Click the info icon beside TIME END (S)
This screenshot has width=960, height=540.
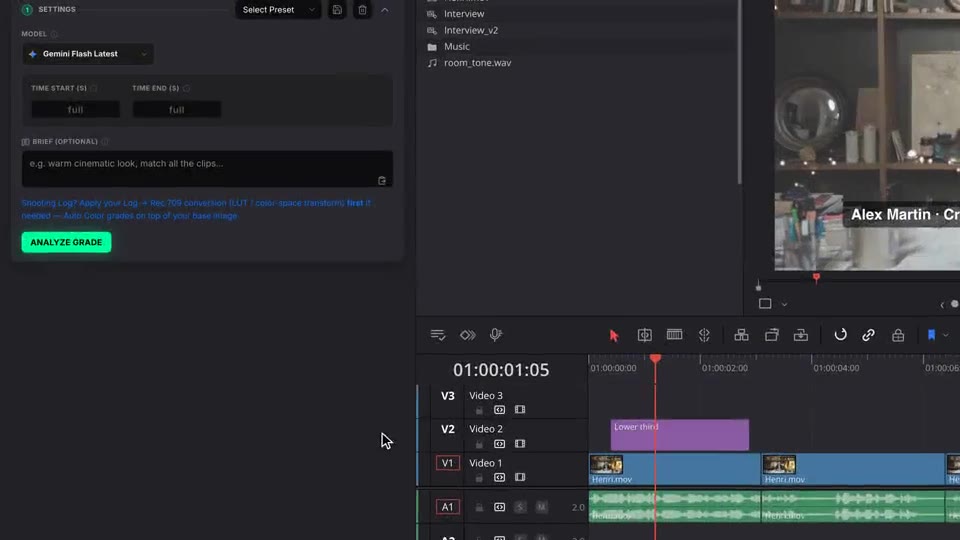186,88
